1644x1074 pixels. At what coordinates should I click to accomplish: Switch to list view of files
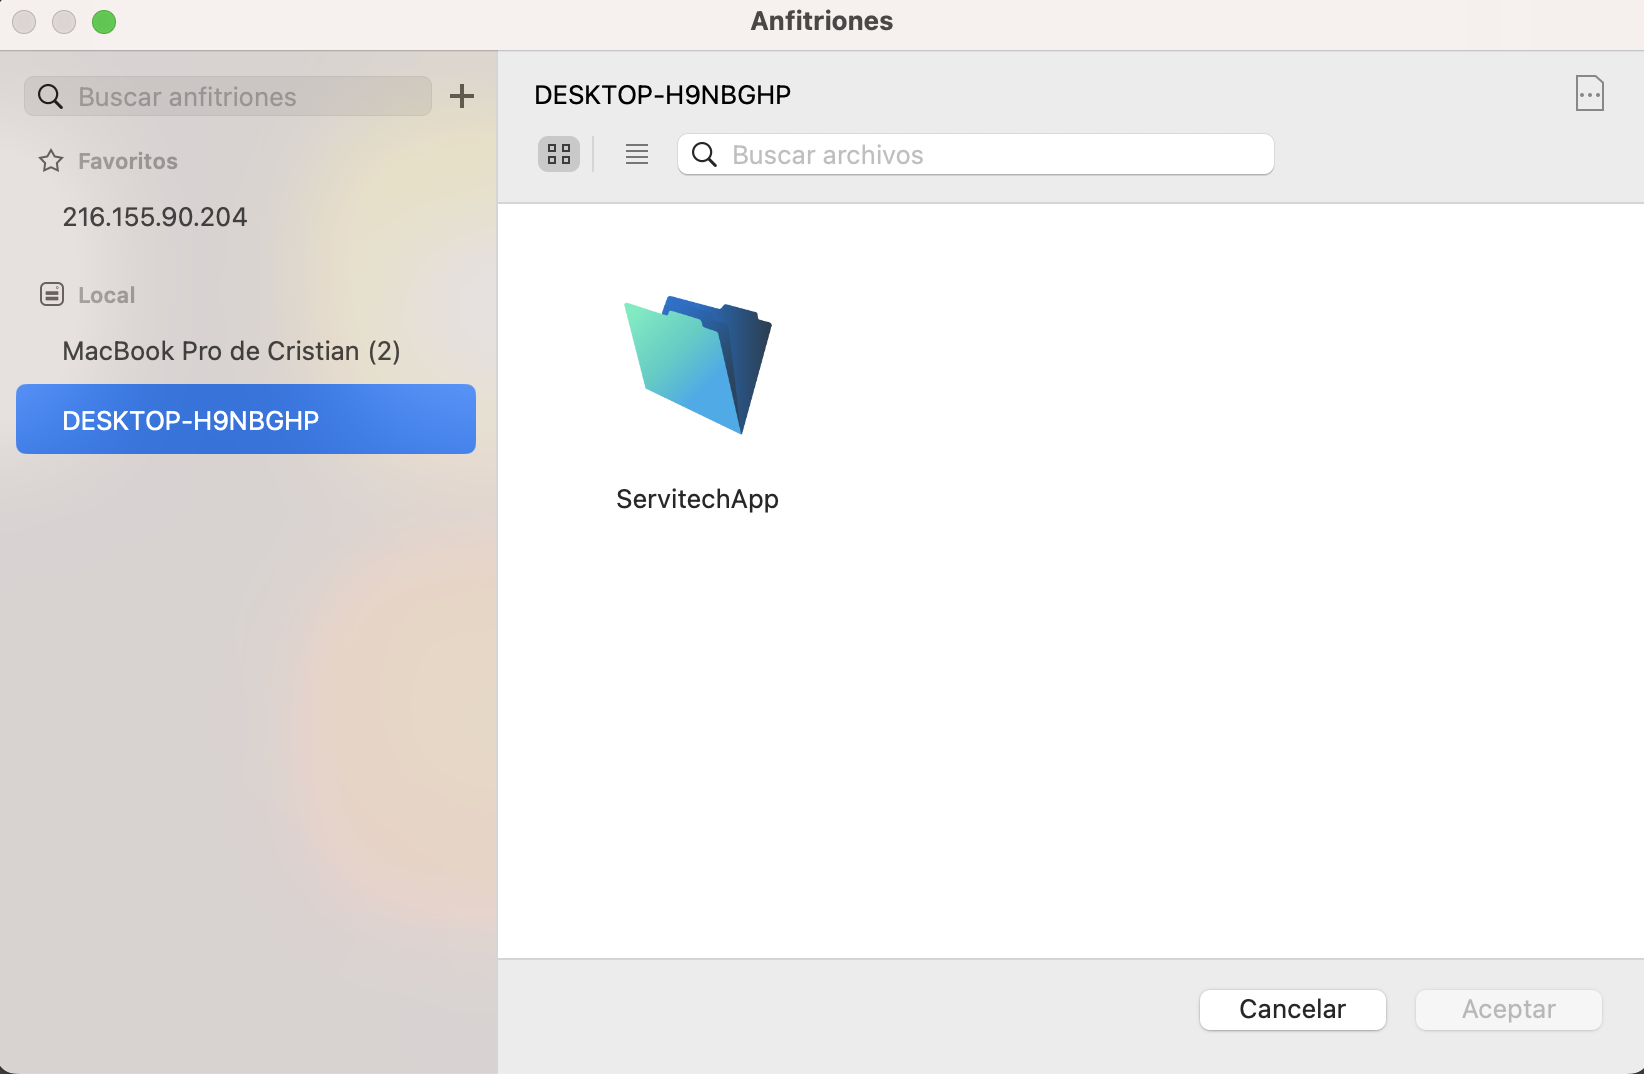point(637,154)
